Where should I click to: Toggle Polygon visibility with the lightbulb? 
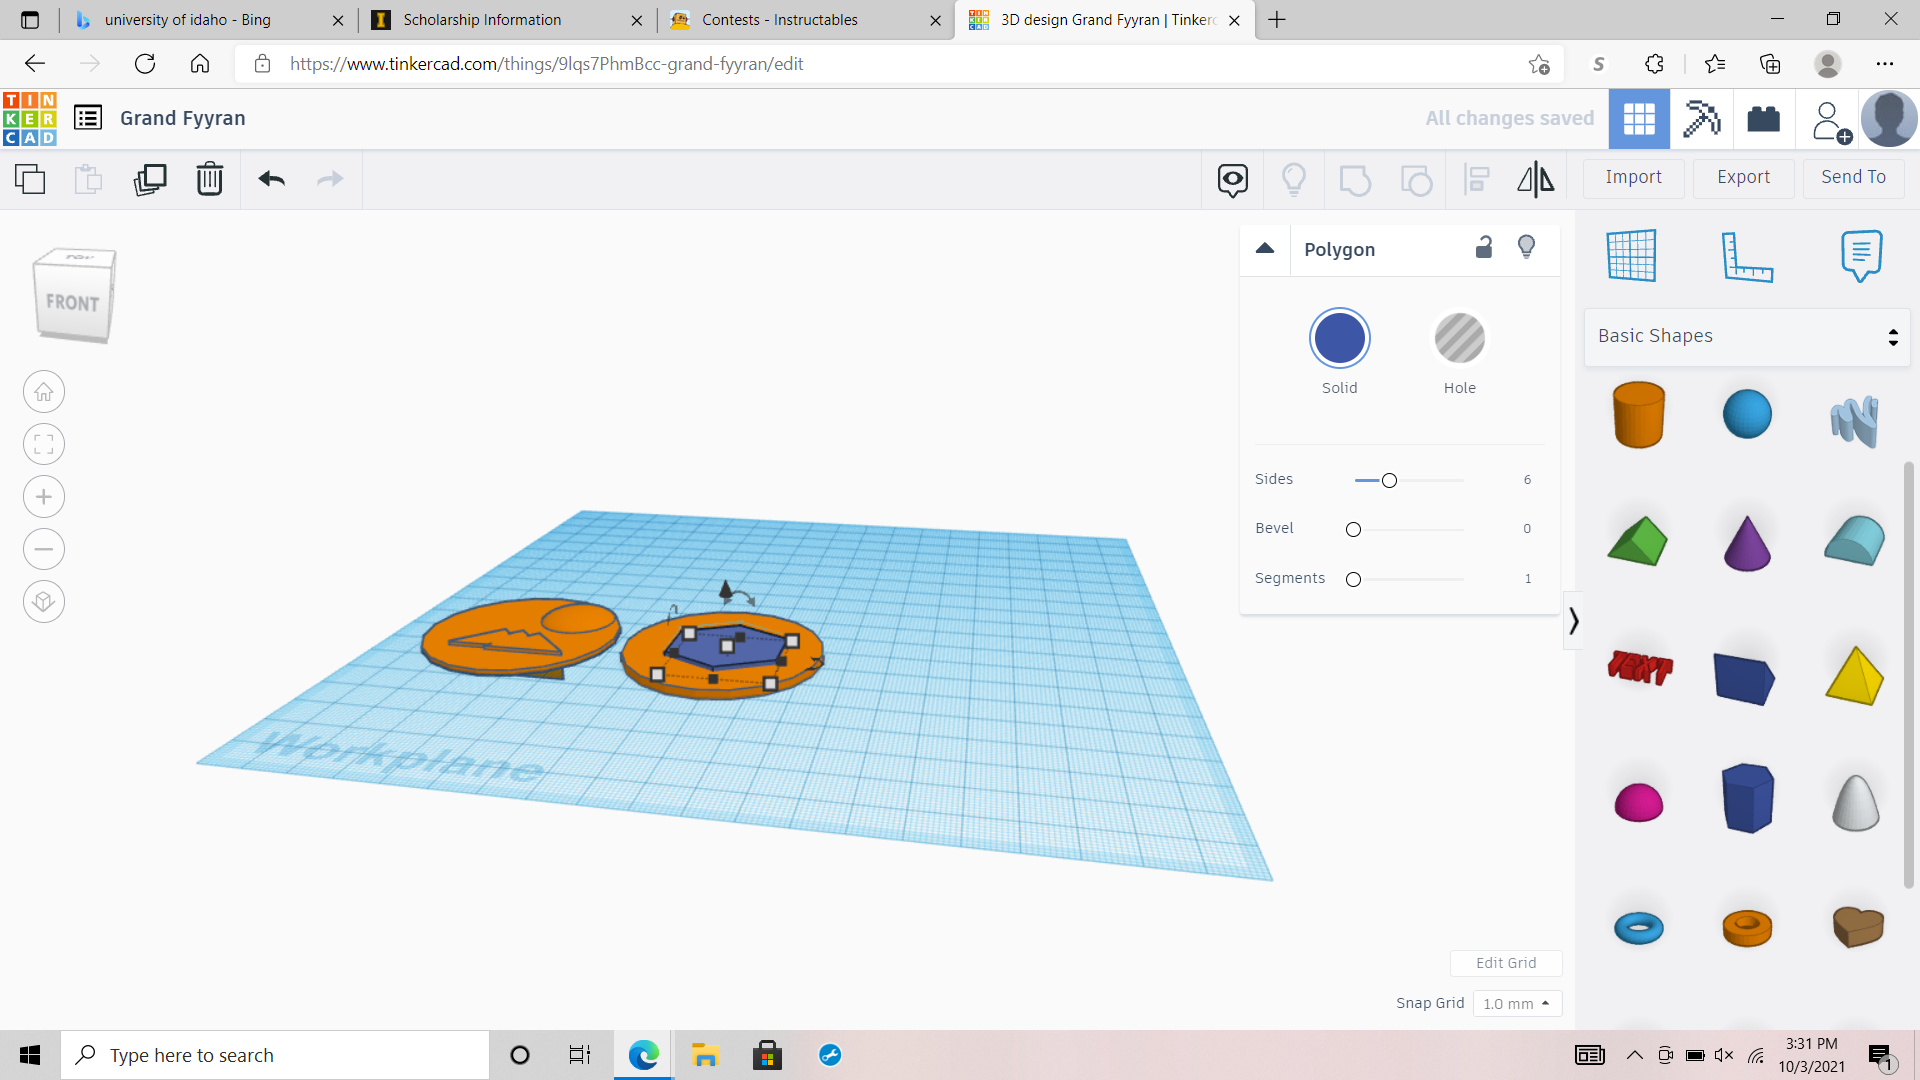(1526, 247)
